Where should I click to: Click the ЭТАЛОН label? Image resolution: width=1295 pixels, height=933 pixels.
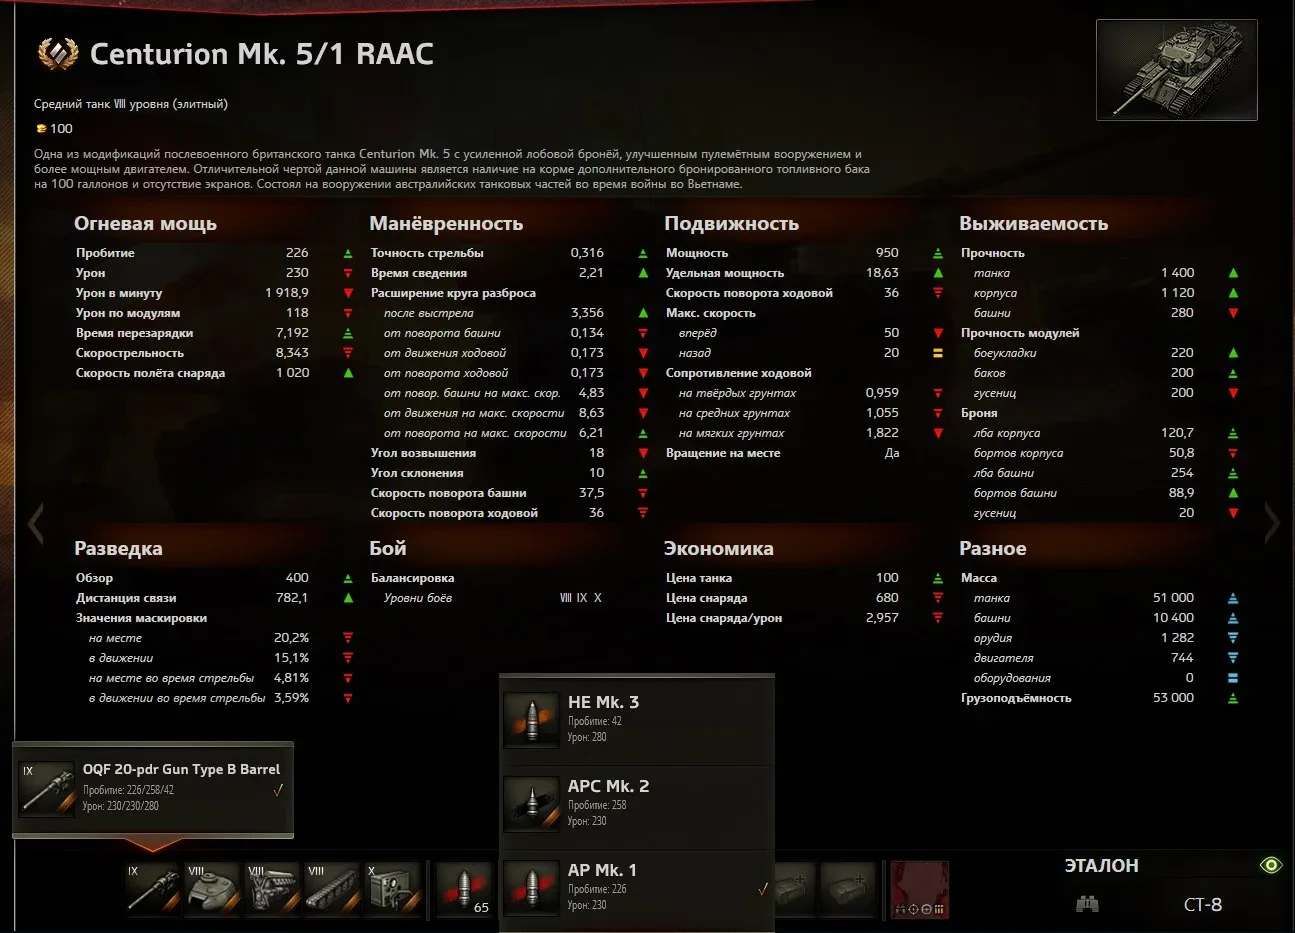[1101, 866]
